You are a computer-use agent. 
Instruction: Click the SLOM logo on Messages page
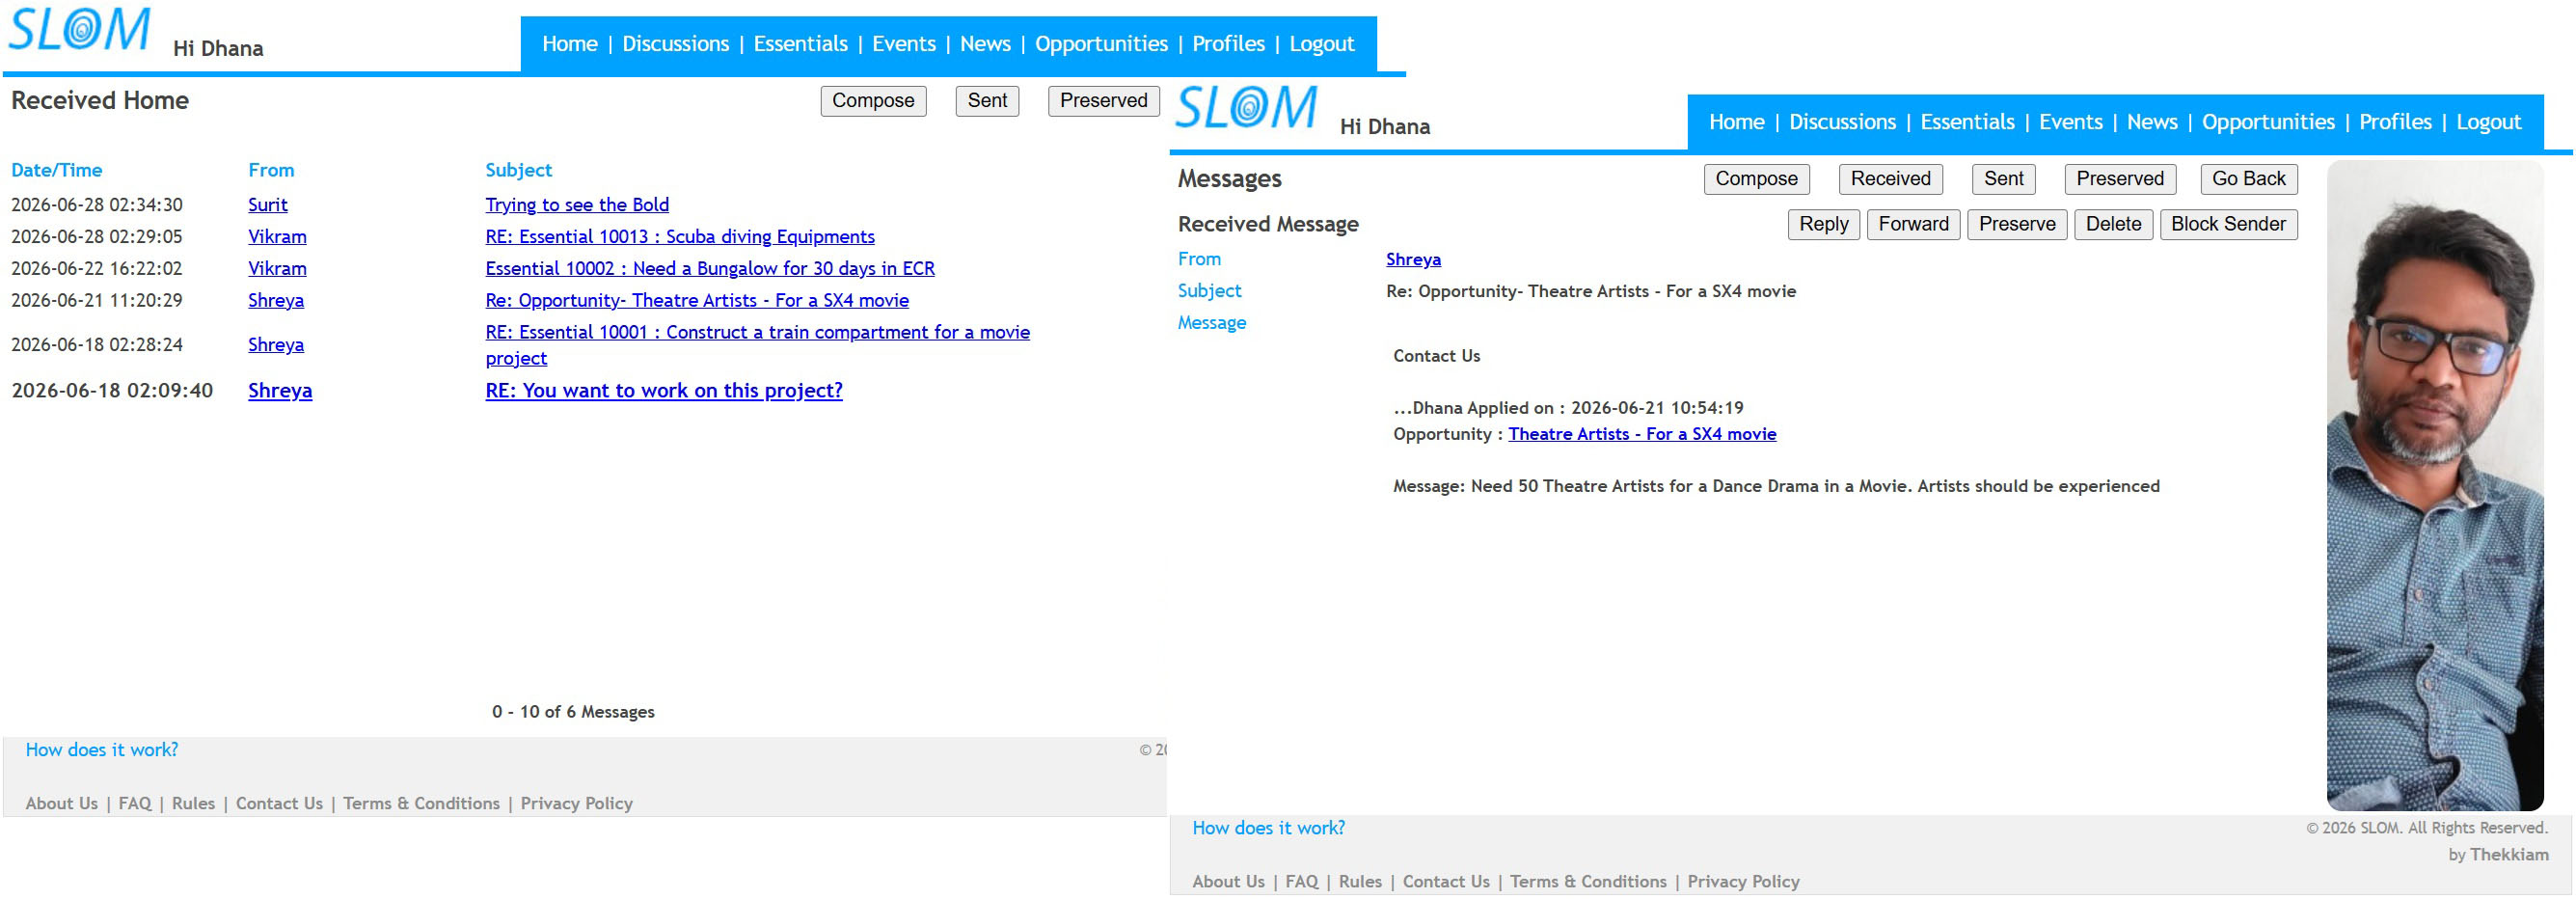click(1246, 107)
